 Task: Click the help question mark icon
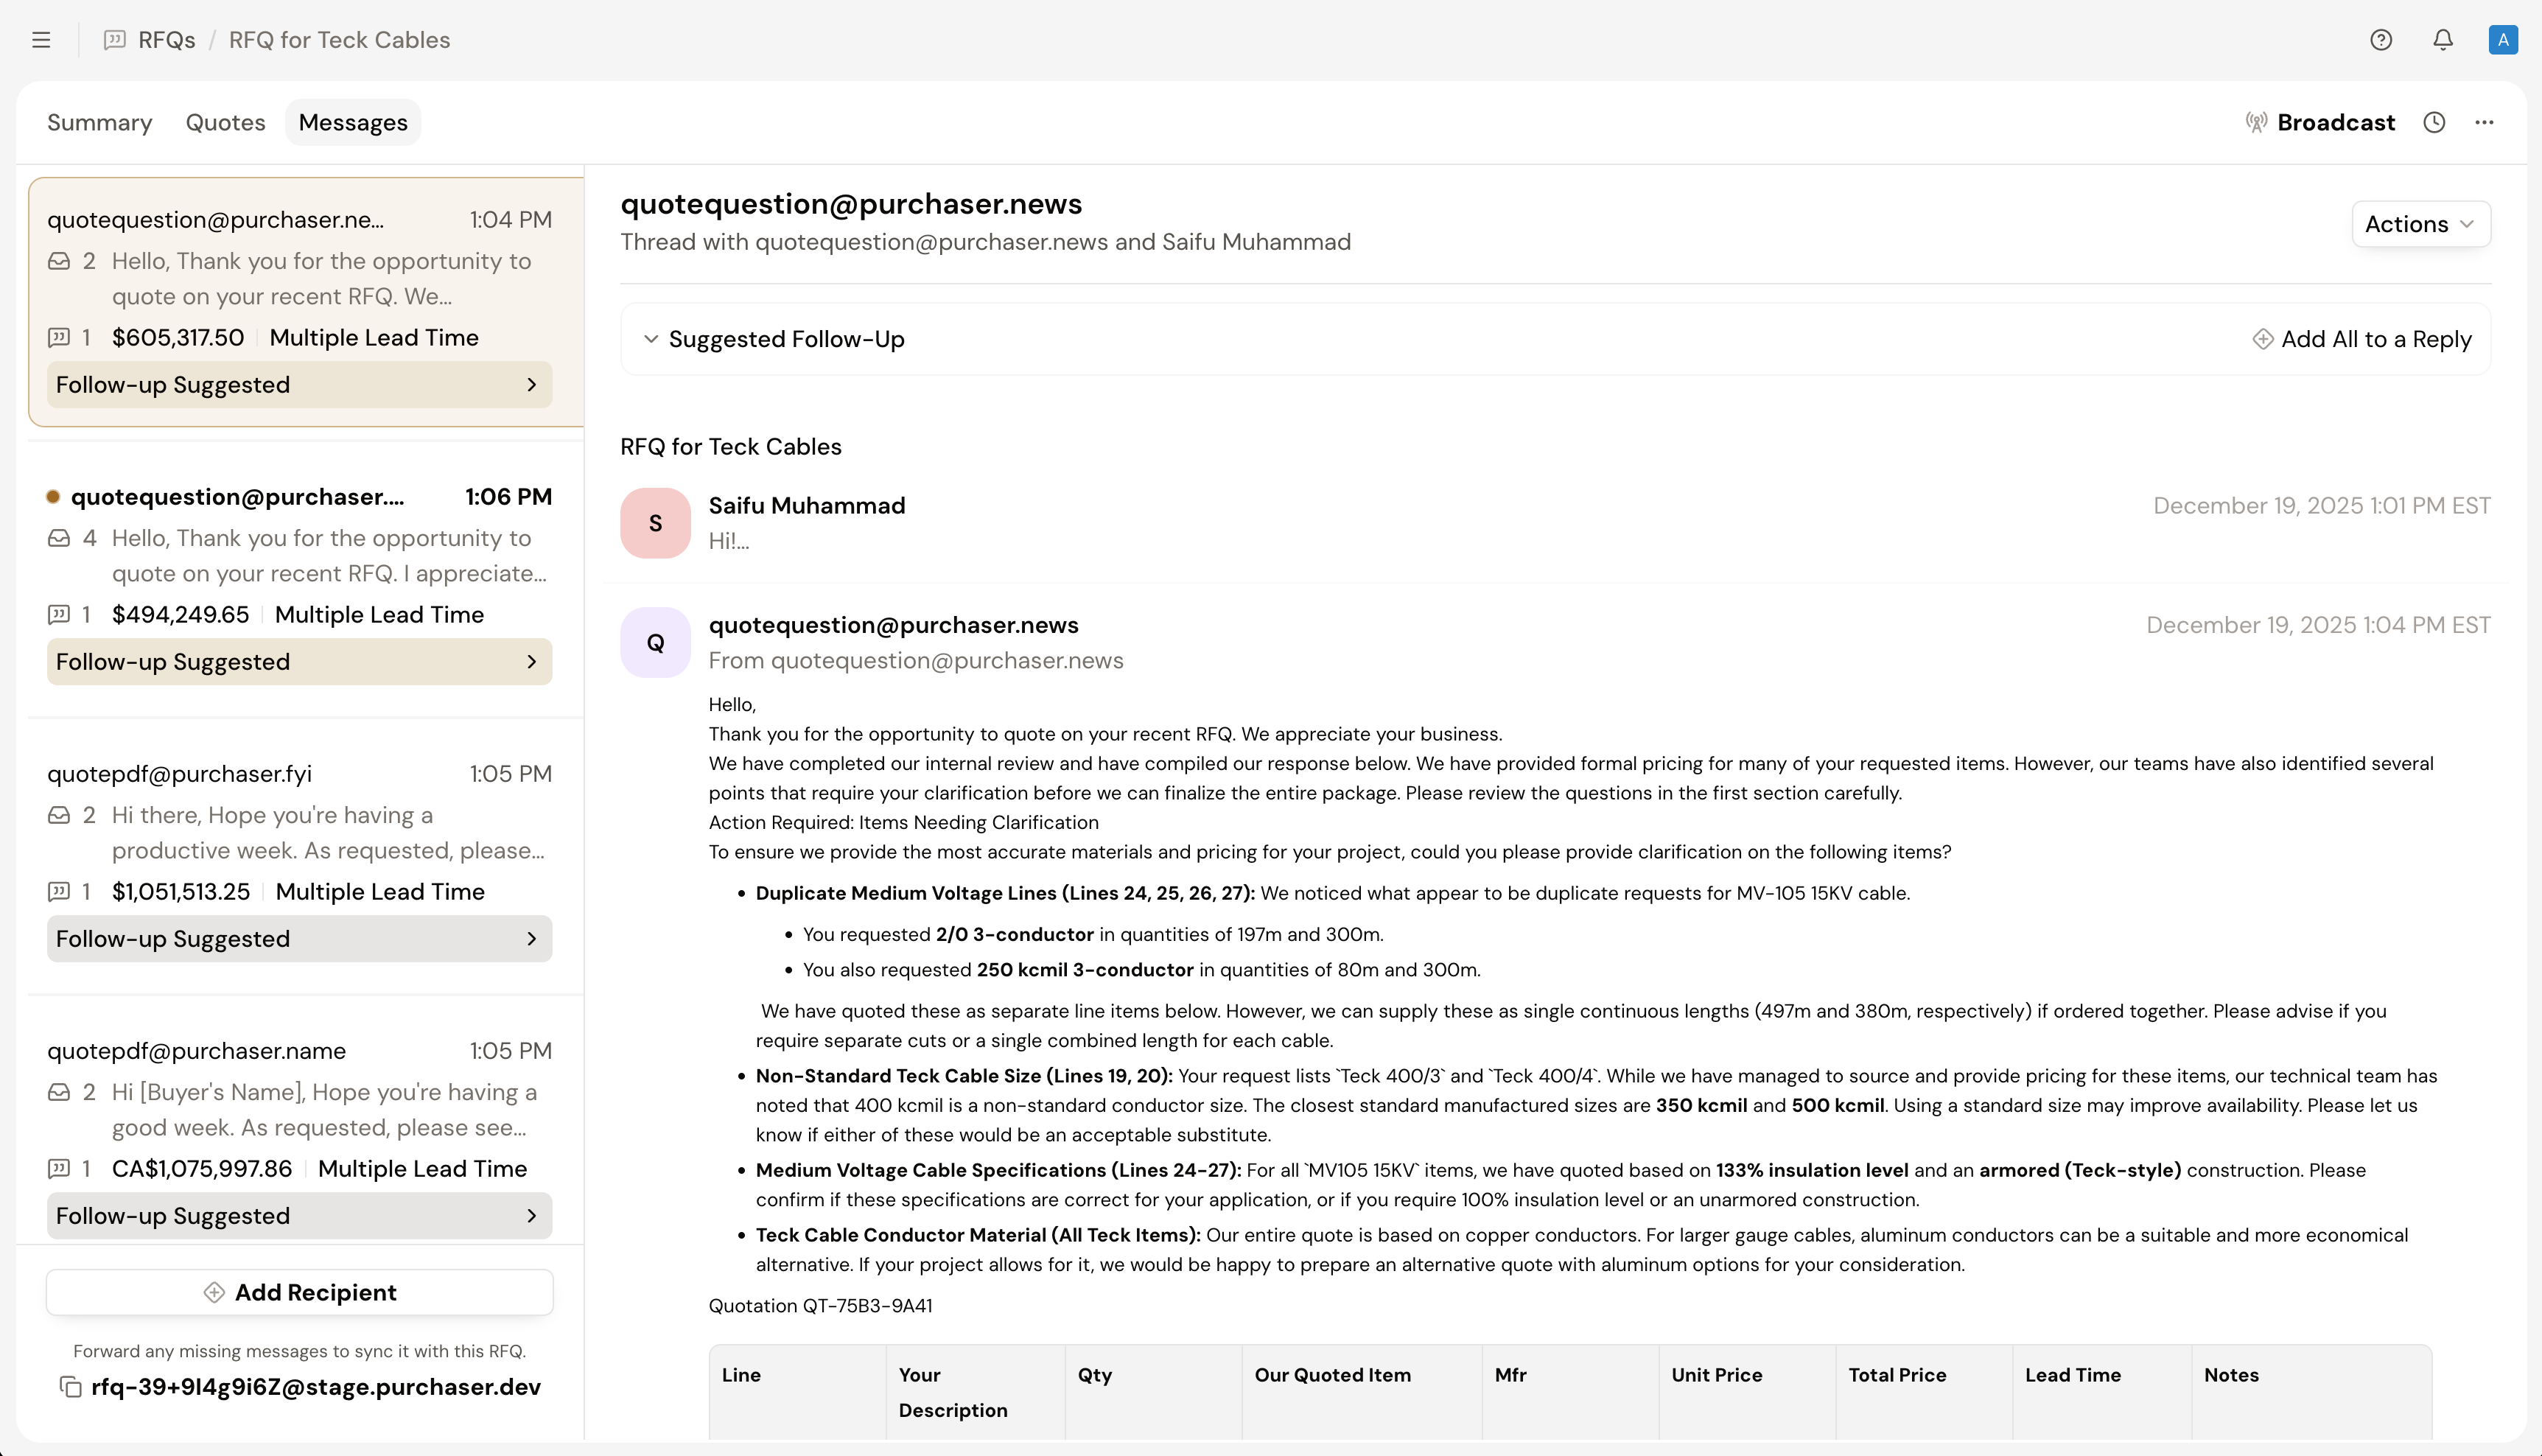tap(2381, 40)
